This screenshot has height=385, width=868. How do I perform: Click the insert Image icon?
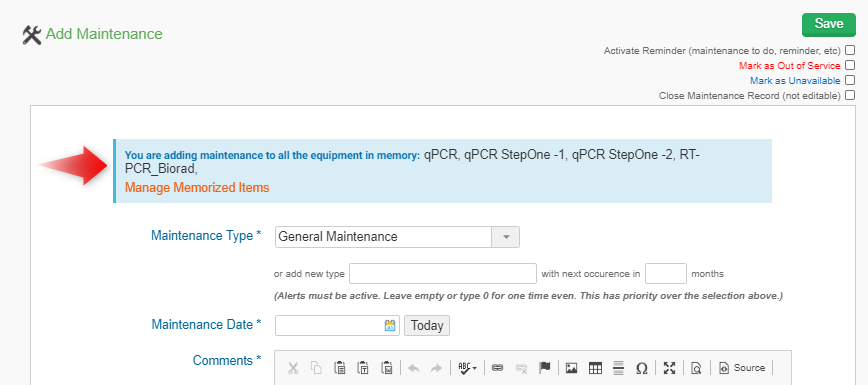[572, 367]
